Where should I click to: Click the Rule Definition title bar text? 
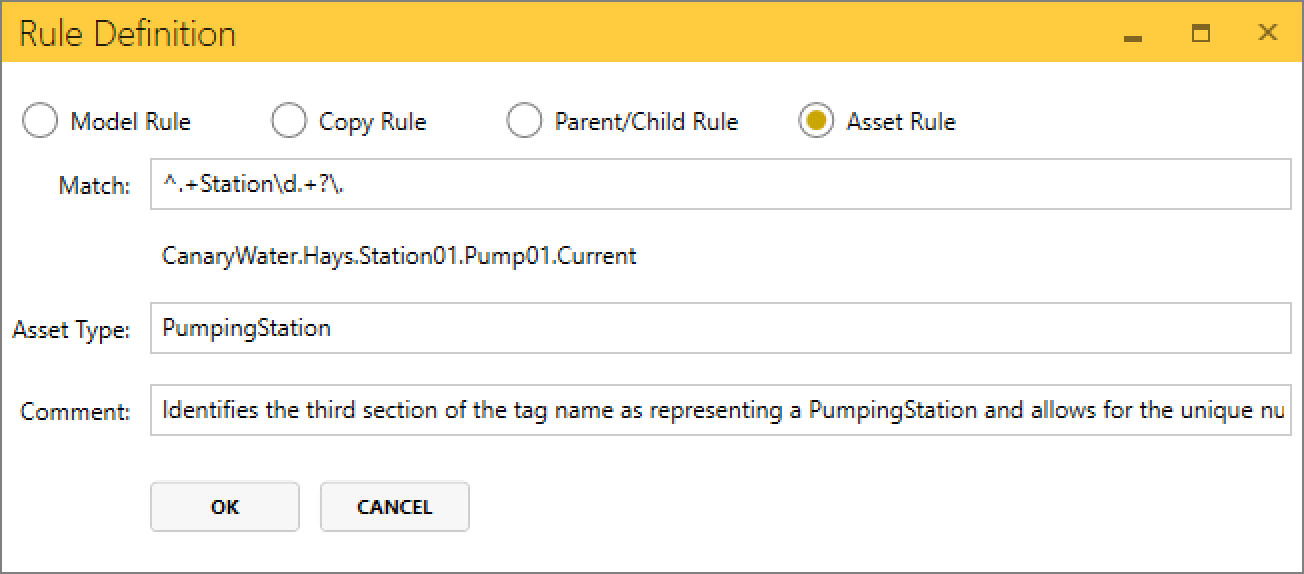tap(128, 34)
